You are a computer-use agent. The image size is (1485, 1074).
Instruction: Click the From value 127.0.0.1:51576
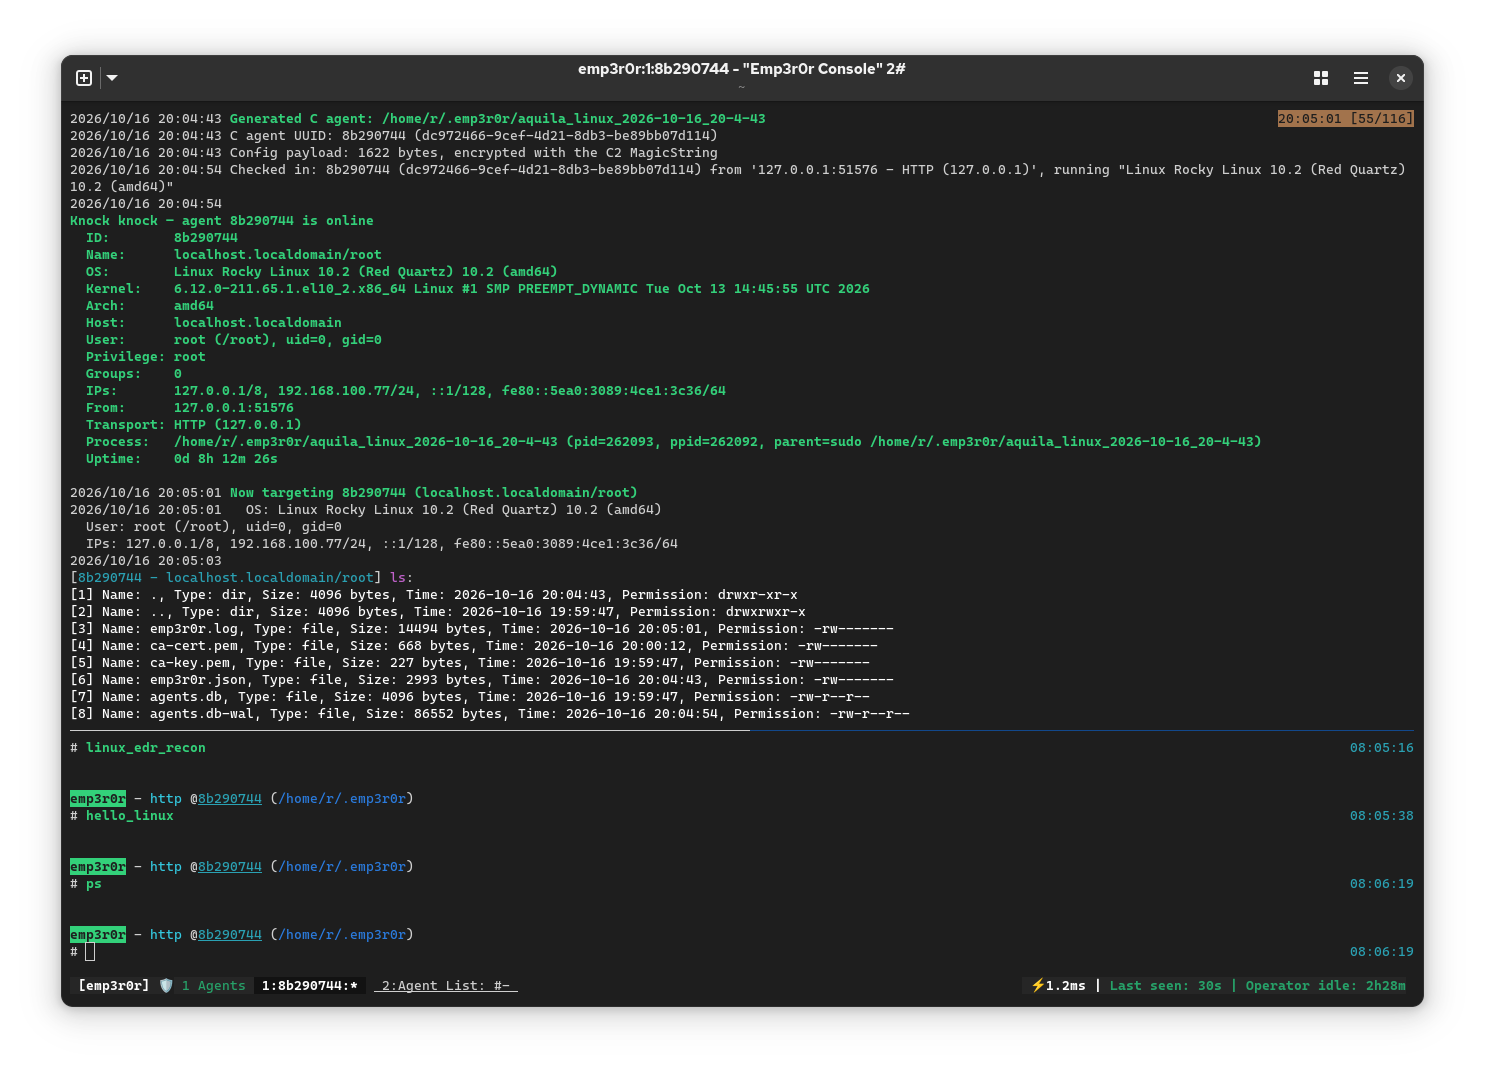coord(234,408)
